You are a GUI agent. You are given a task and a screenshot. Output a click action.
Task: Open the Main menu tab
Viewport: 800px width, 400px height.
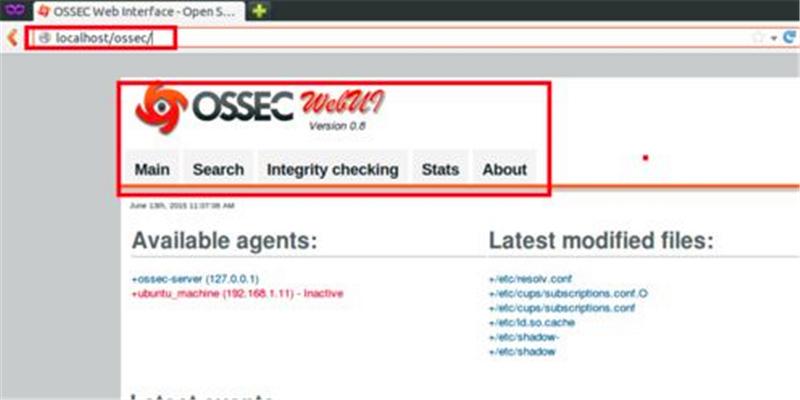click(152, 169)
